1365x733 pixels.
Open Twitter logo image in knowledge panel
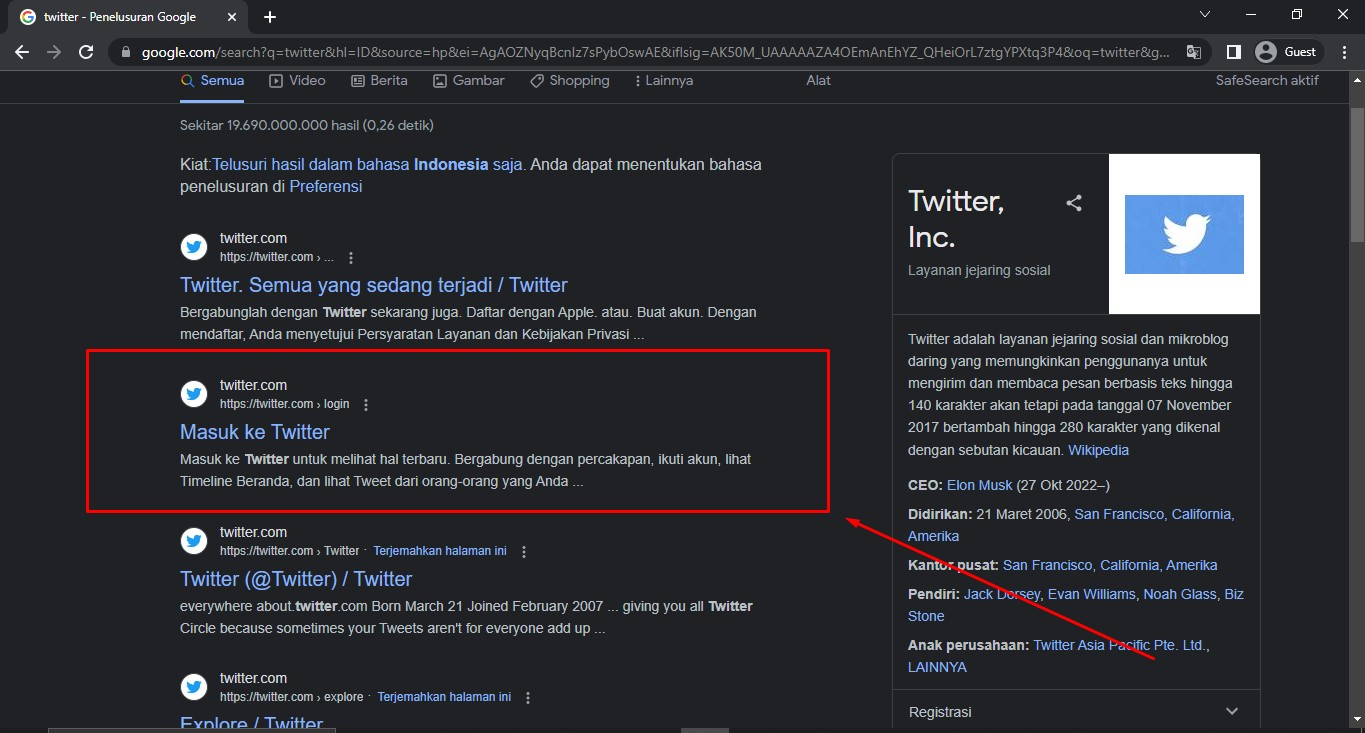pos(1184,234)
